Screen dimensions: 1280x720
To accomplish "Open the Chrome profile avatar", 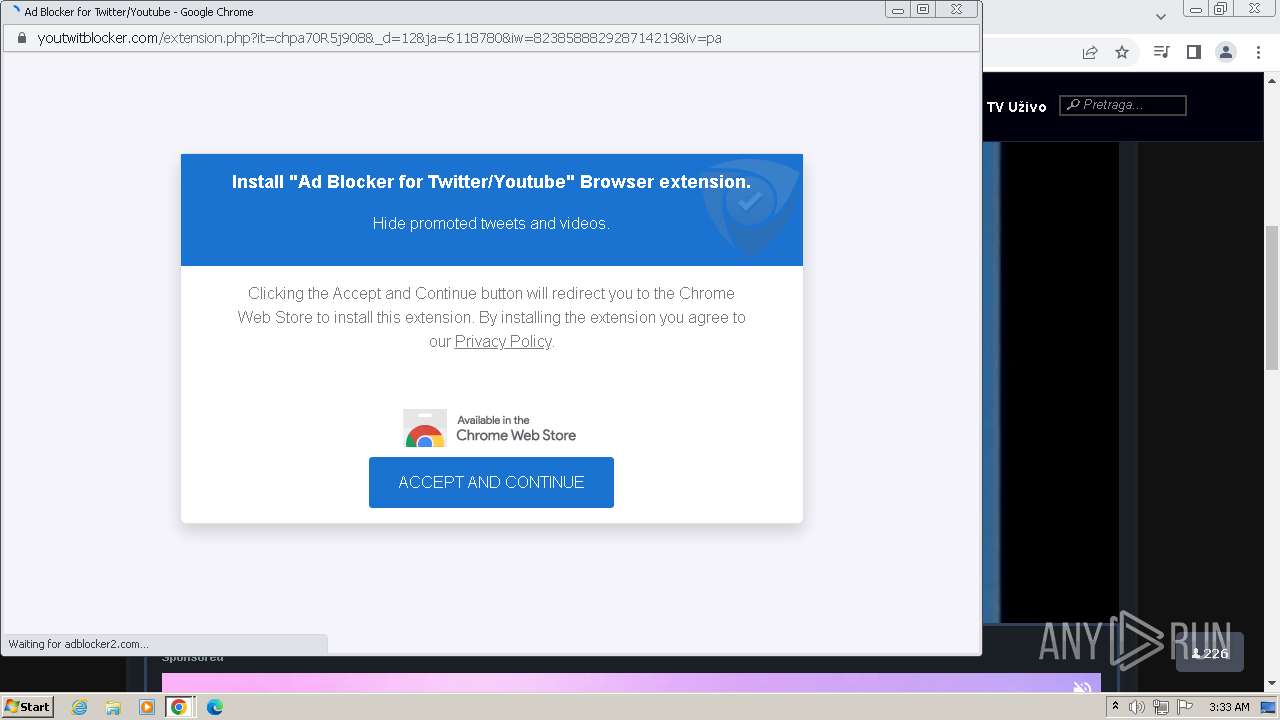I will [1226, 52].
